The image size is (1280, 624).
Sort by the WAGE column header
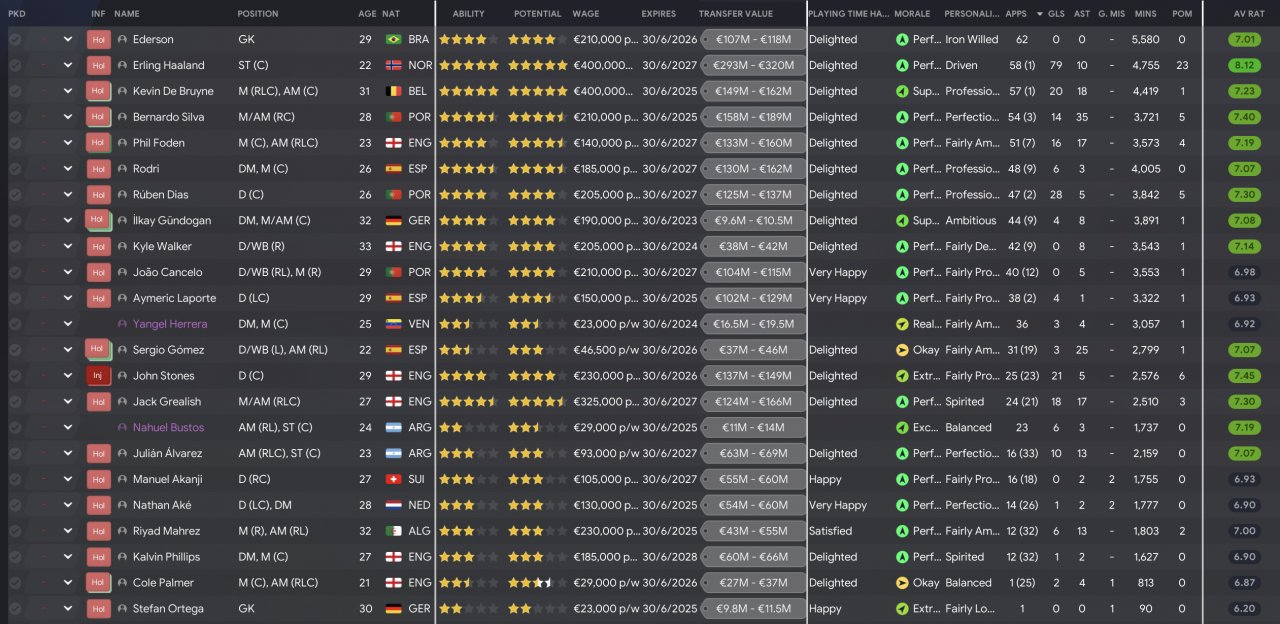coord(586,14)
